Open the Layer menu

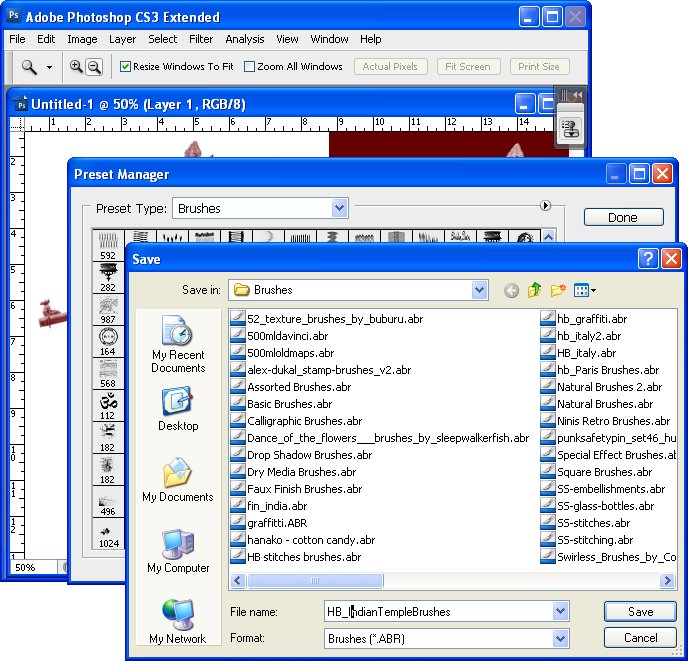(122, 39)
